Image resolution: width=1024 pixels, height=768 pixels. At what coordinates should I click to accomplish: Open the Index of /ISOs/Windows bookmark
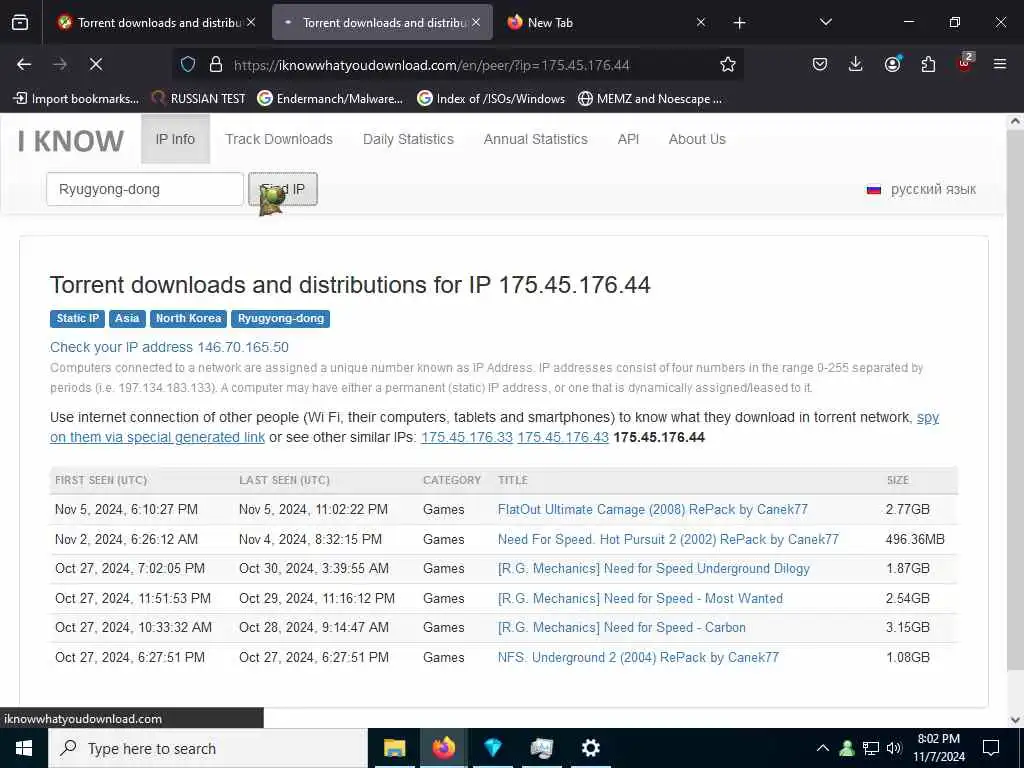491,99
